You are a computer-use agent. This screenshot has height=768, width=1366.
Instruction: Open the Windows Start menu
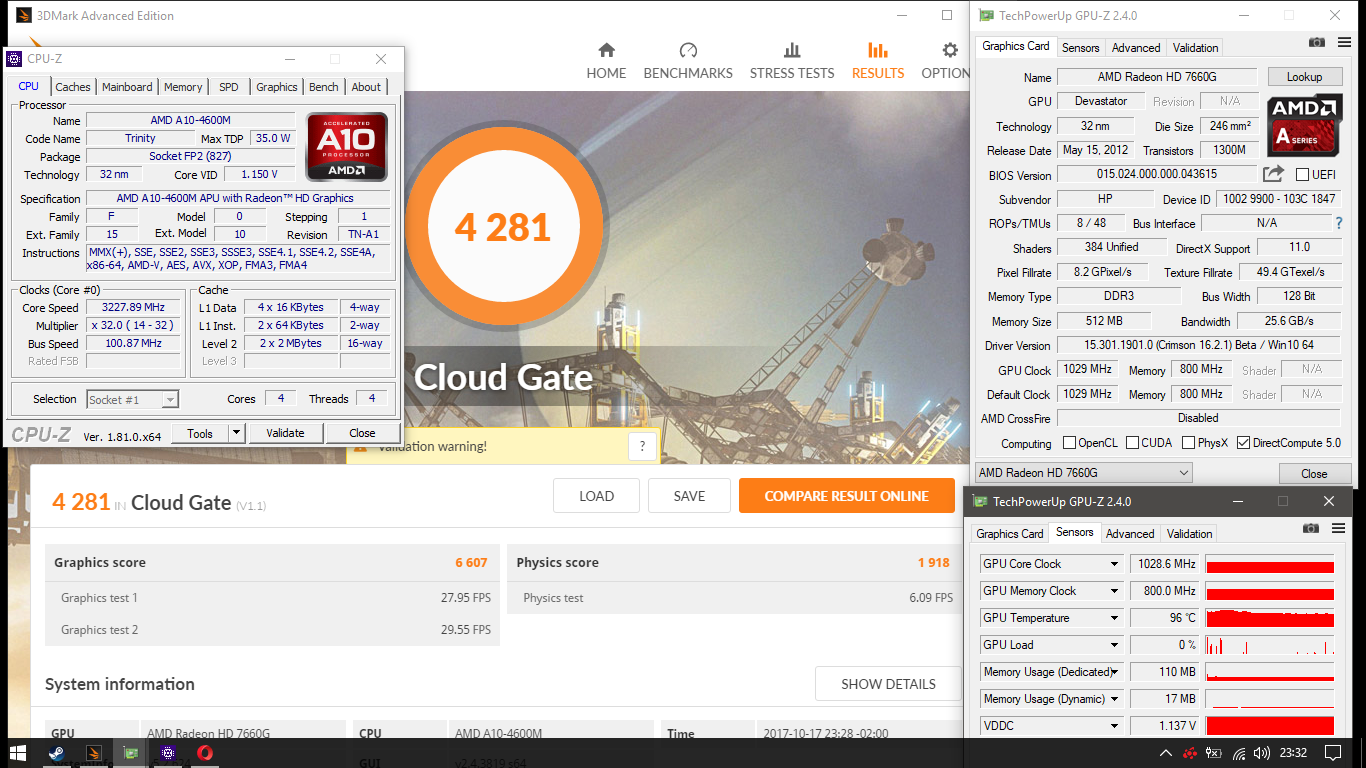click(x=18, y=753)
